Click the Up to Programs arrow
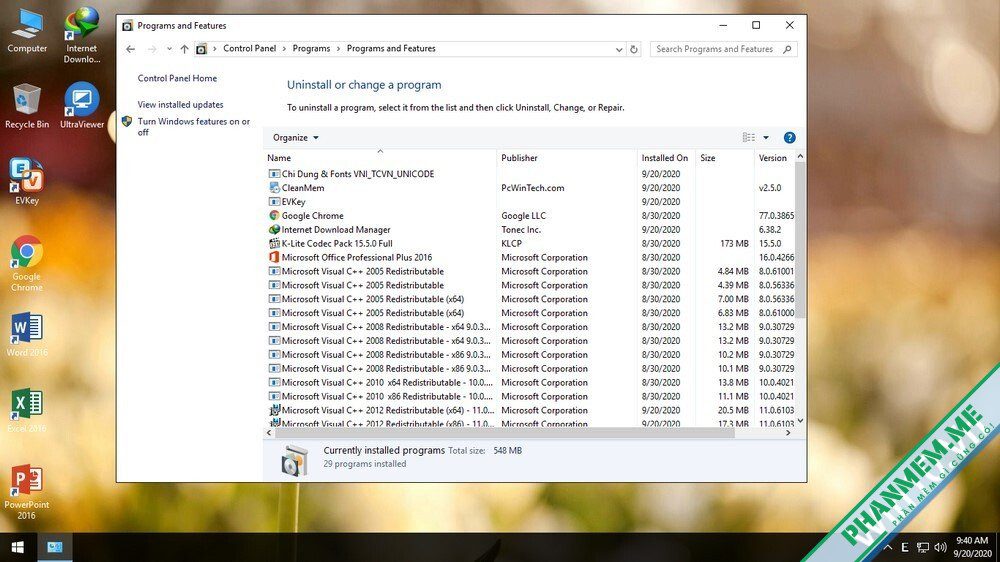The width and height of the screenshot is (1000, 562). (x=184, y=49)
